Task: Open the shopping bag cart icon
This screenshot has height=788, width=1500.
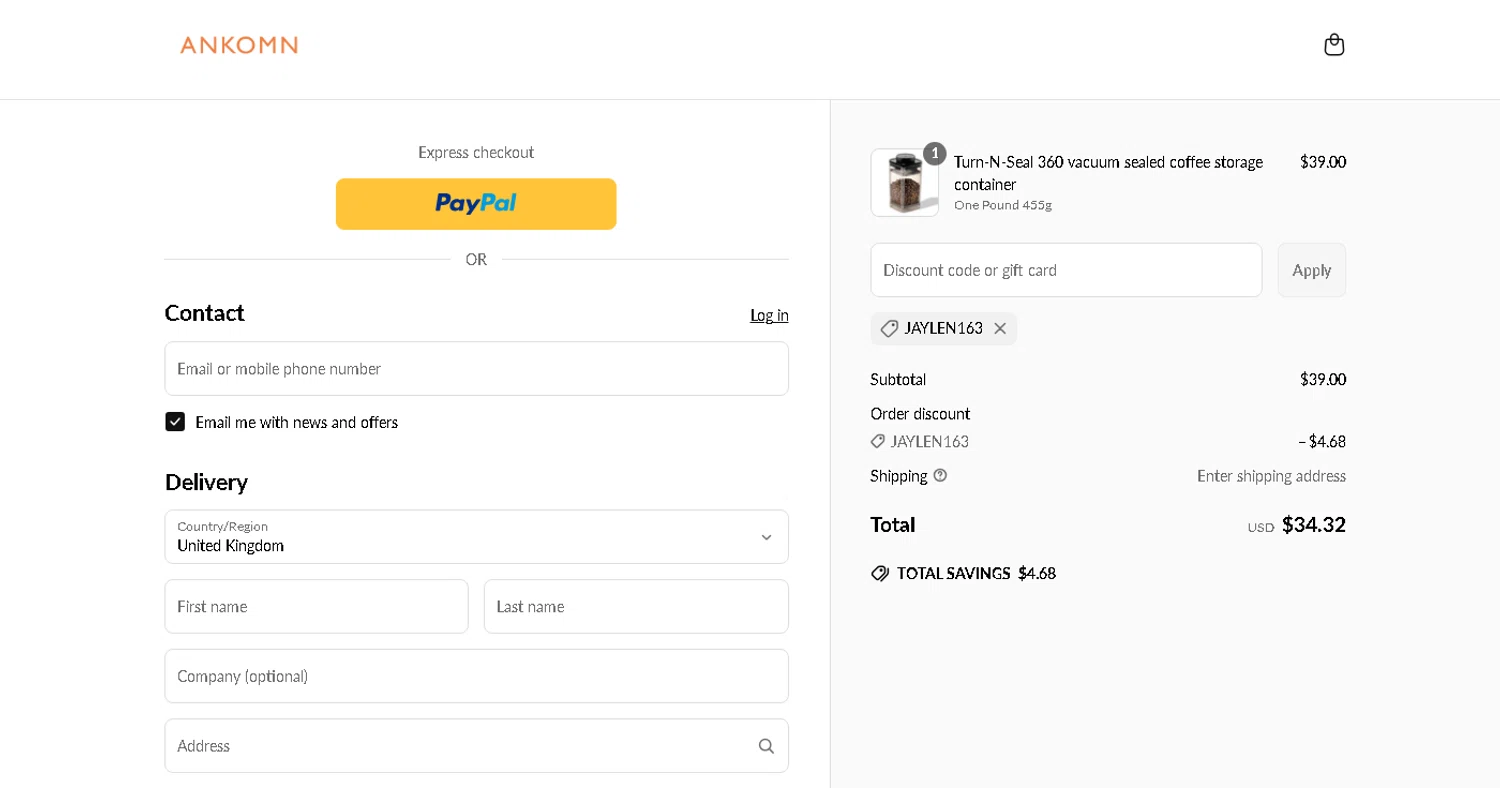Action: [x=1334, y=45]
